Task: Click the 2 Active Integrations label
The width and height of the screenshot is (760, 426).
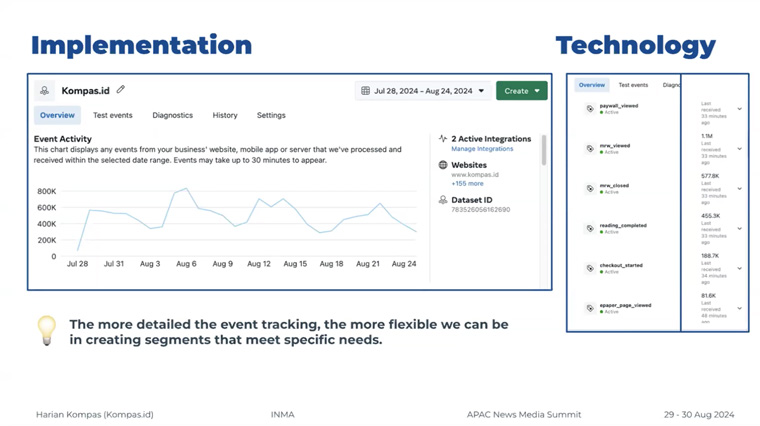Action: click(x=491, y=139)
